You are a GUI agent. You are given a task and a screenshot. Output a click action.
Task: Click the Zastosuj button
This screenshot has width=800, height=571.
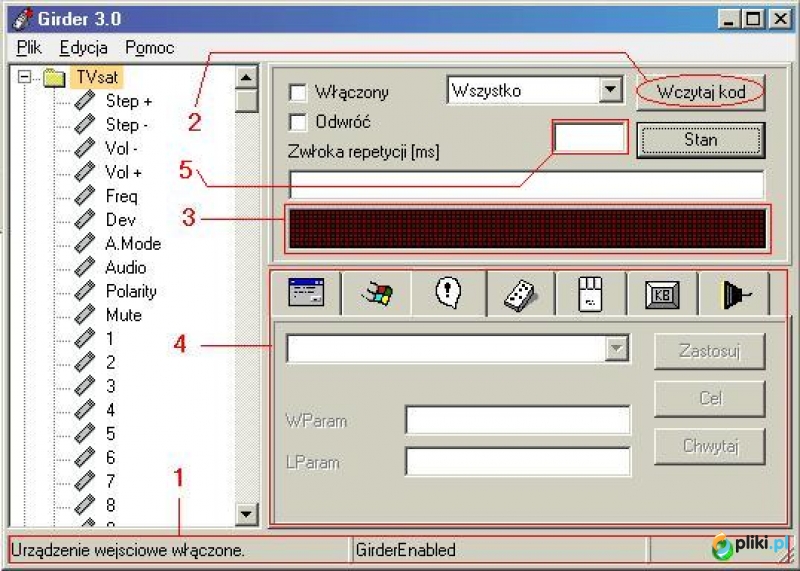(x=710, y=351)
